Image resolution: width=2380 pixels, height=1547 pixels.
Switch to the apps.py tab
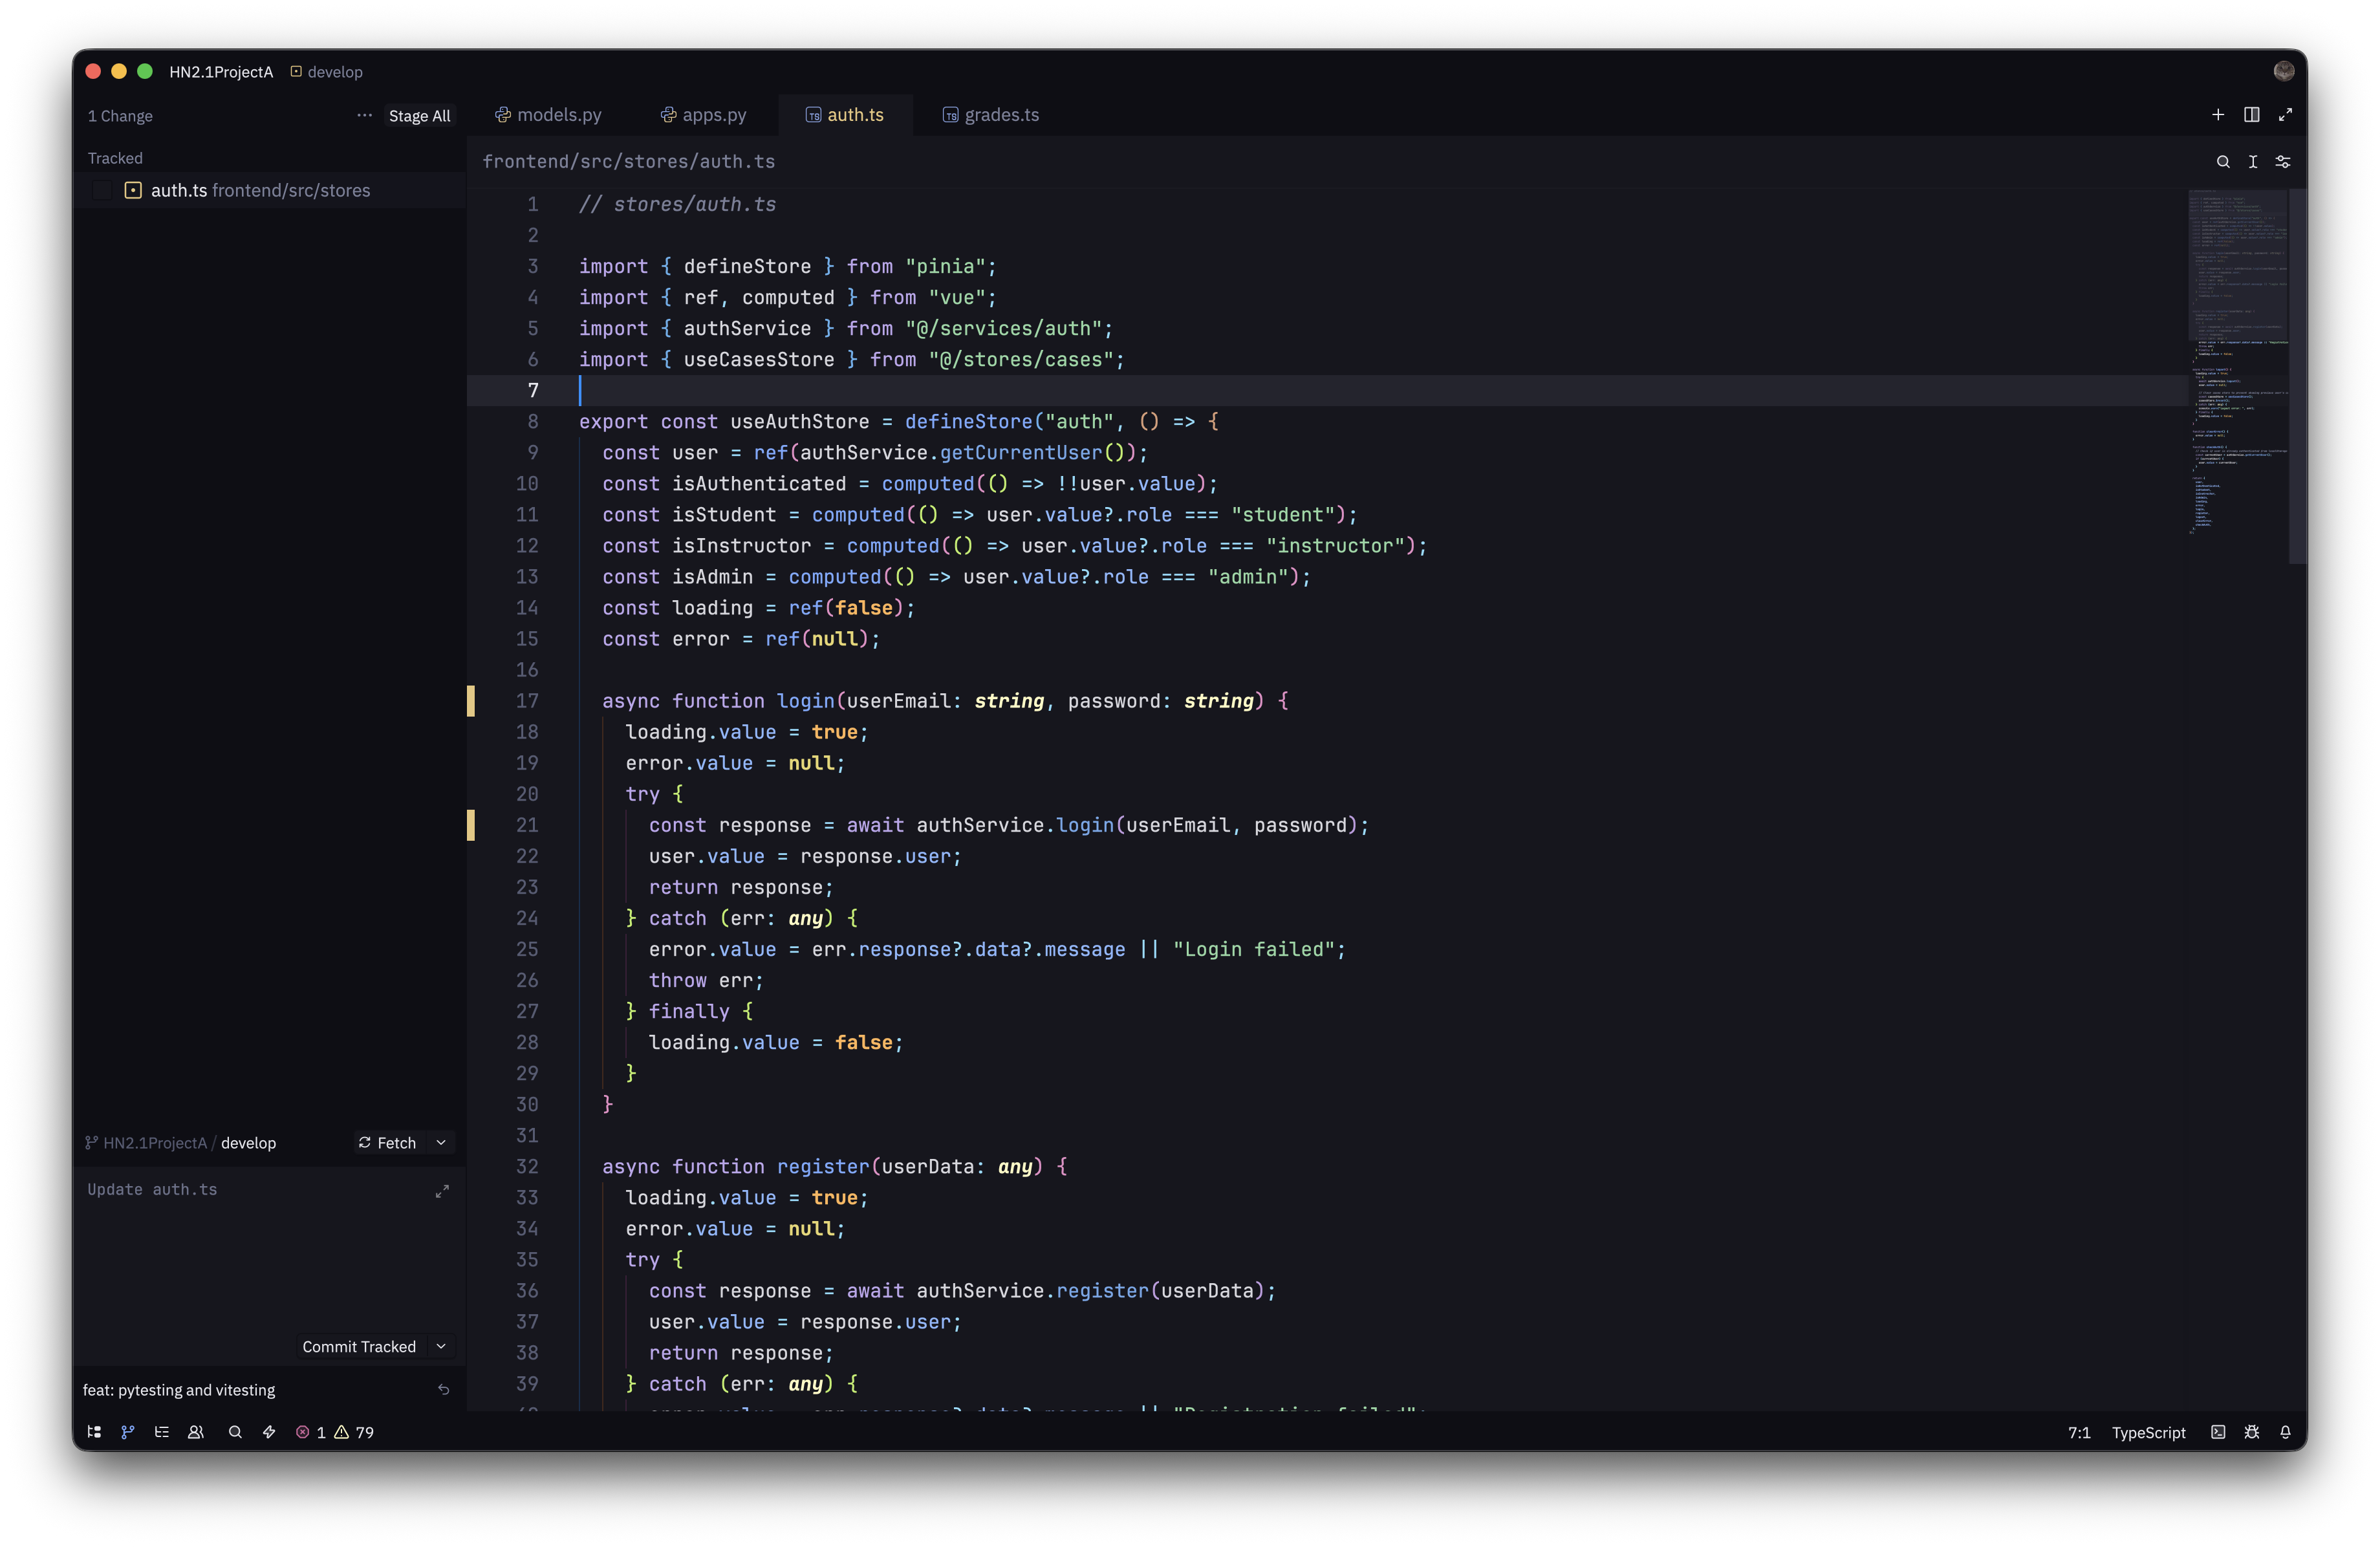703,115
